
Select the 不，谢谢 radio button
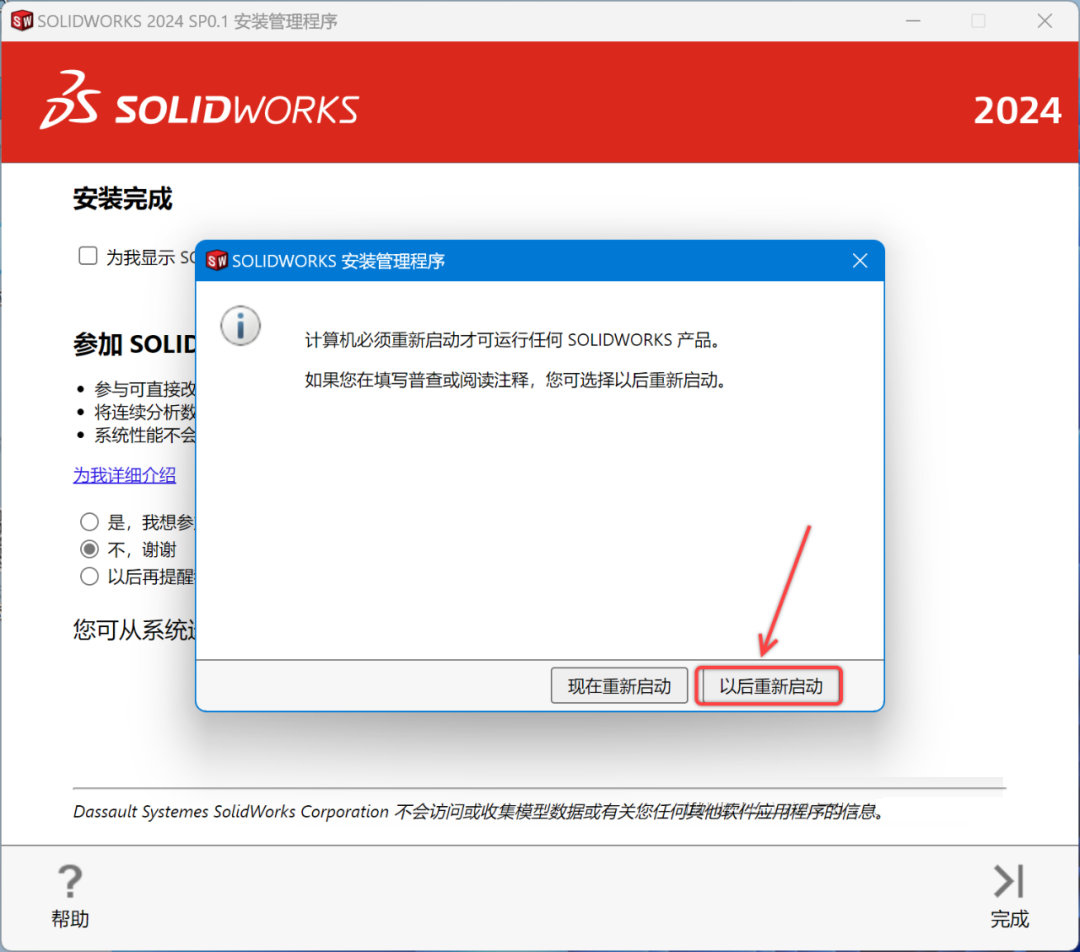coord(89,549)
